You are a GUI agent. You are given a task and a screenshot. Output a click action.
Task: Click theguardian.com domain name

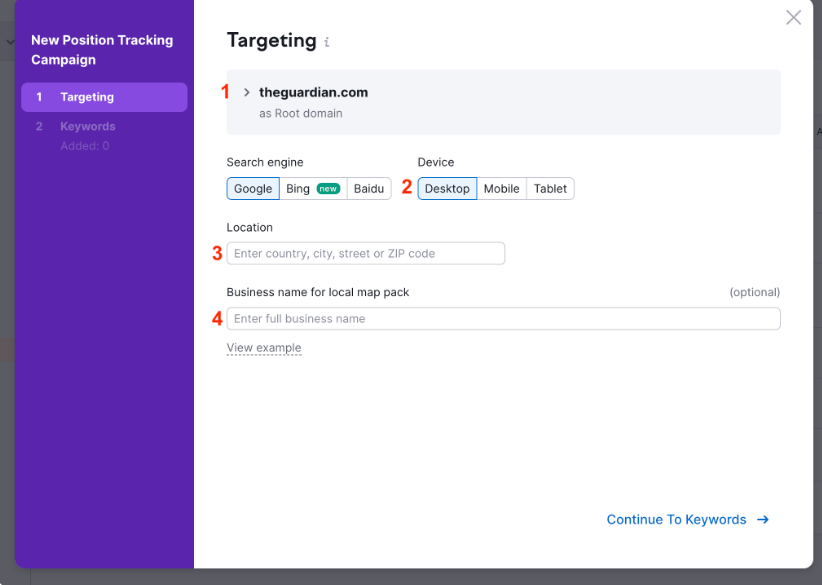pyautogui.click(x=313, y=92)
